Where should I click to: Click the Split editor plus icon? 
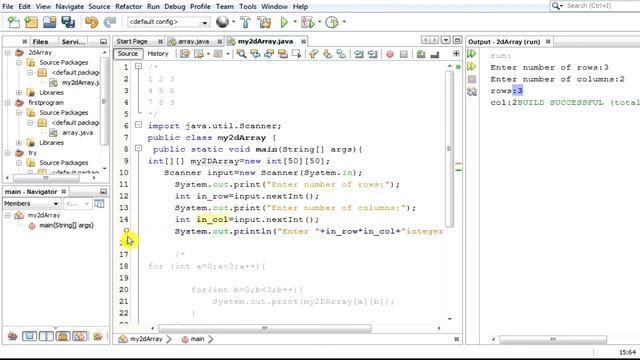click(456, 53)
